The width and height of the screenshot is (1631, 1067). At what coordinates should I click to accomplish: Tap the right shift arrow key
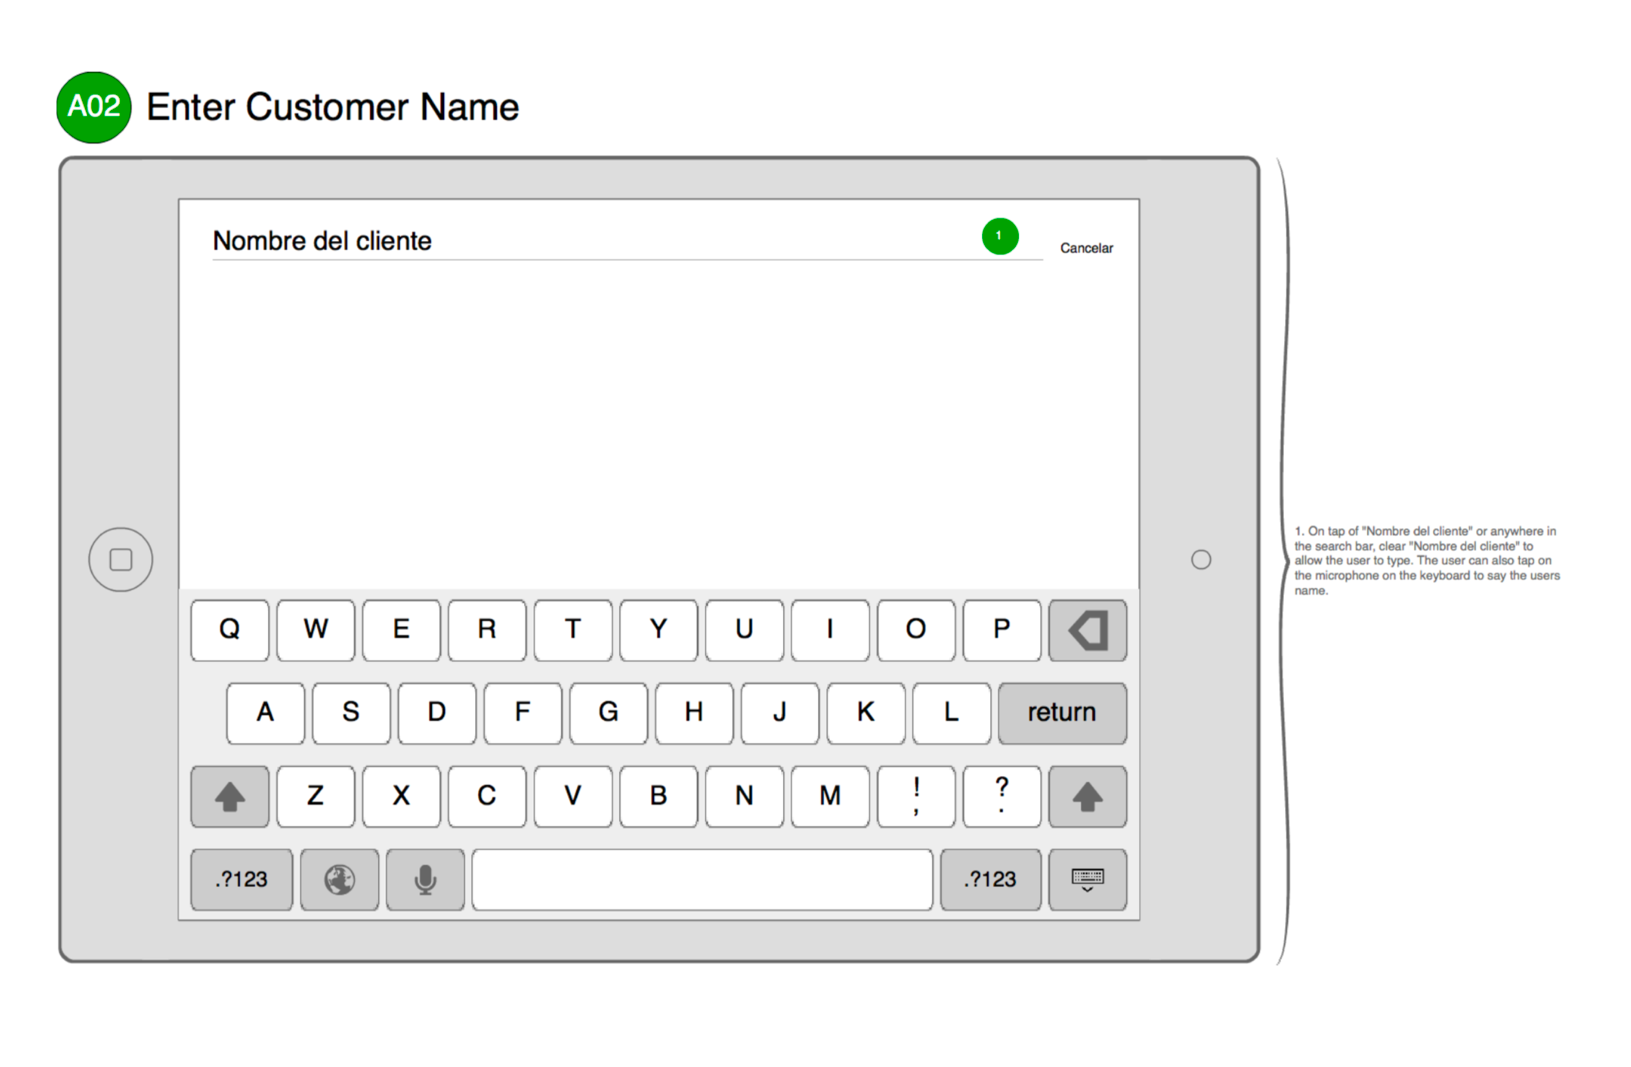coord(1087,797)
